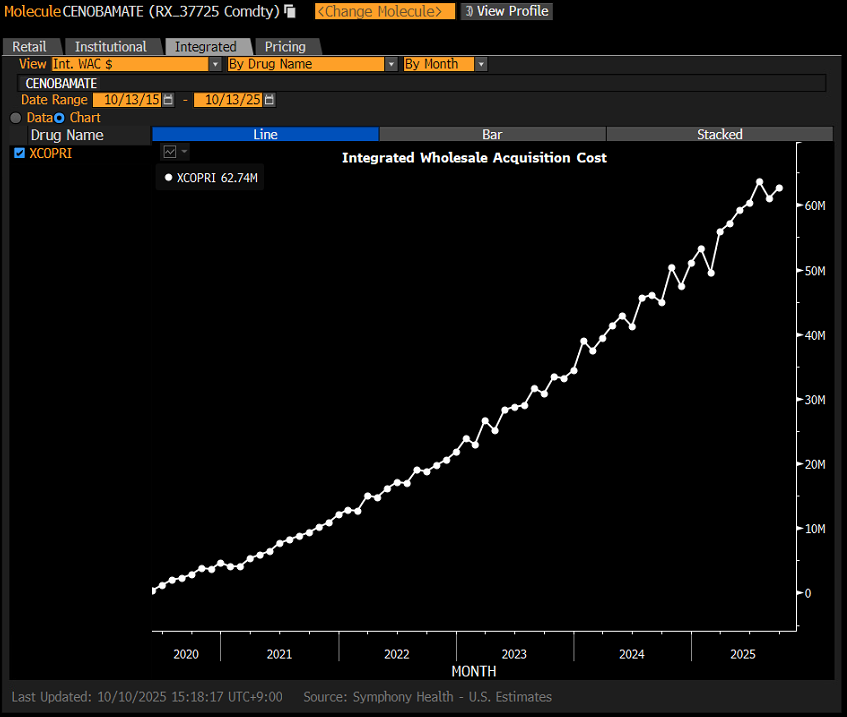This screenshot has height=717, width=847.
Task: Expand arrow beside chart options icon
Action: pos(184,152)
